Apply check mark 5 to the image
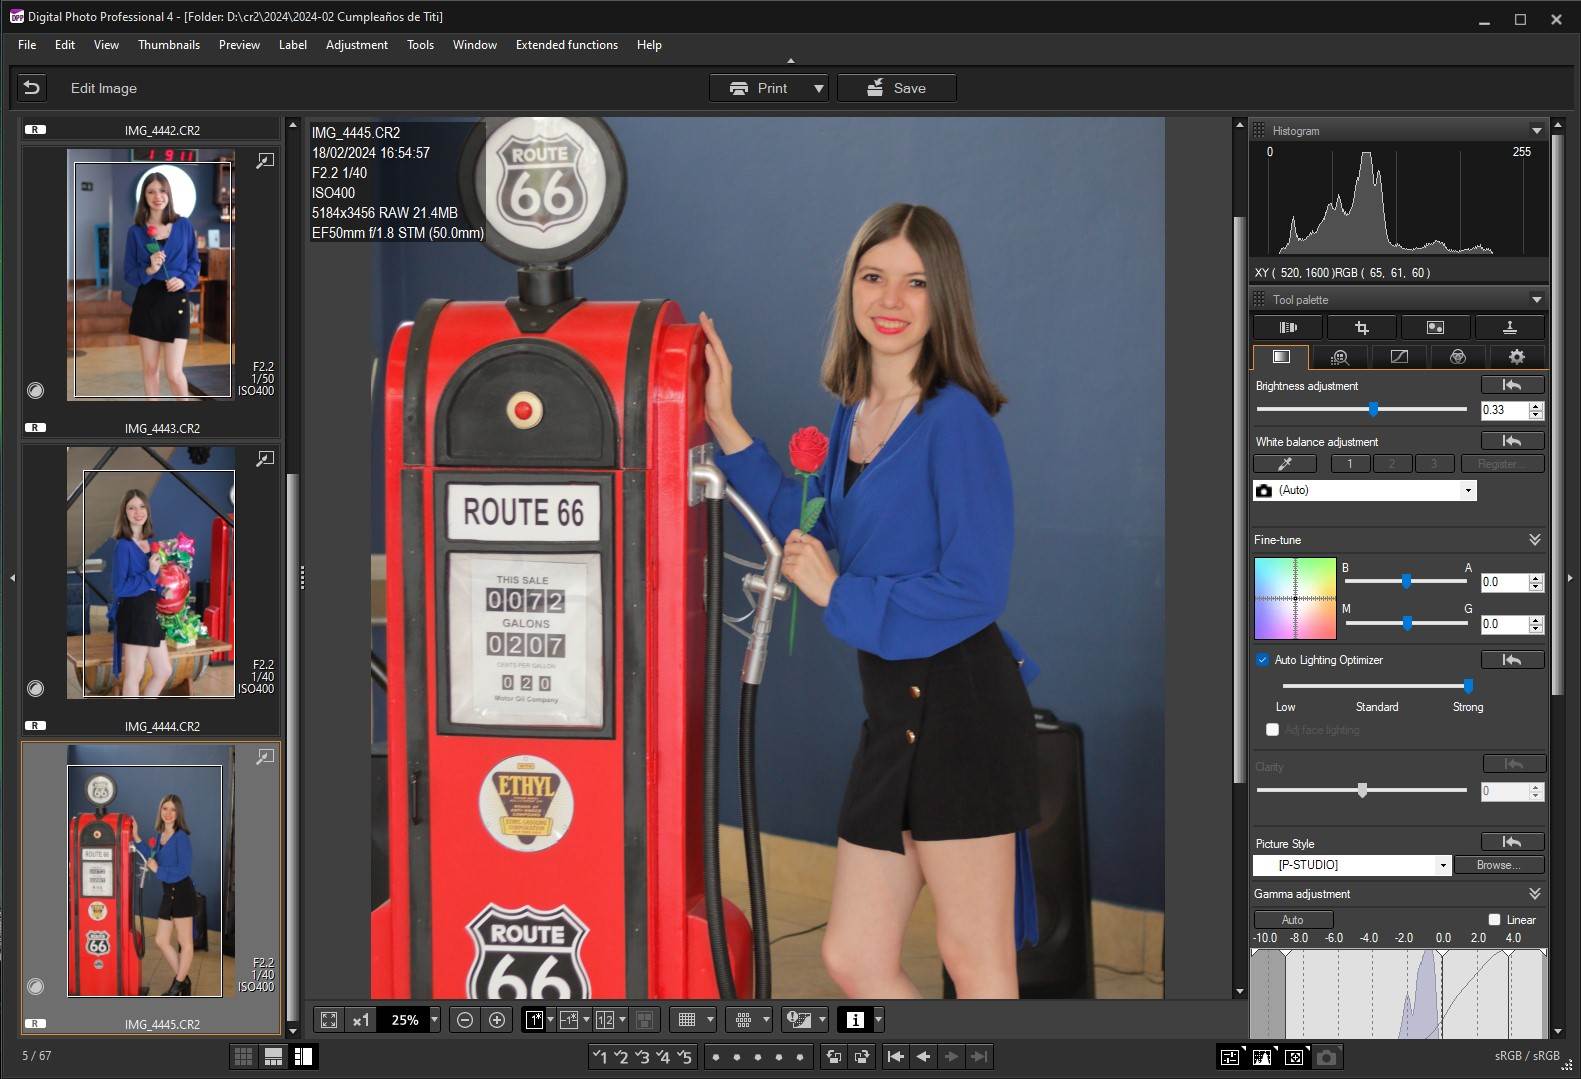1581x1079 pixels. tap(684, 1056)
